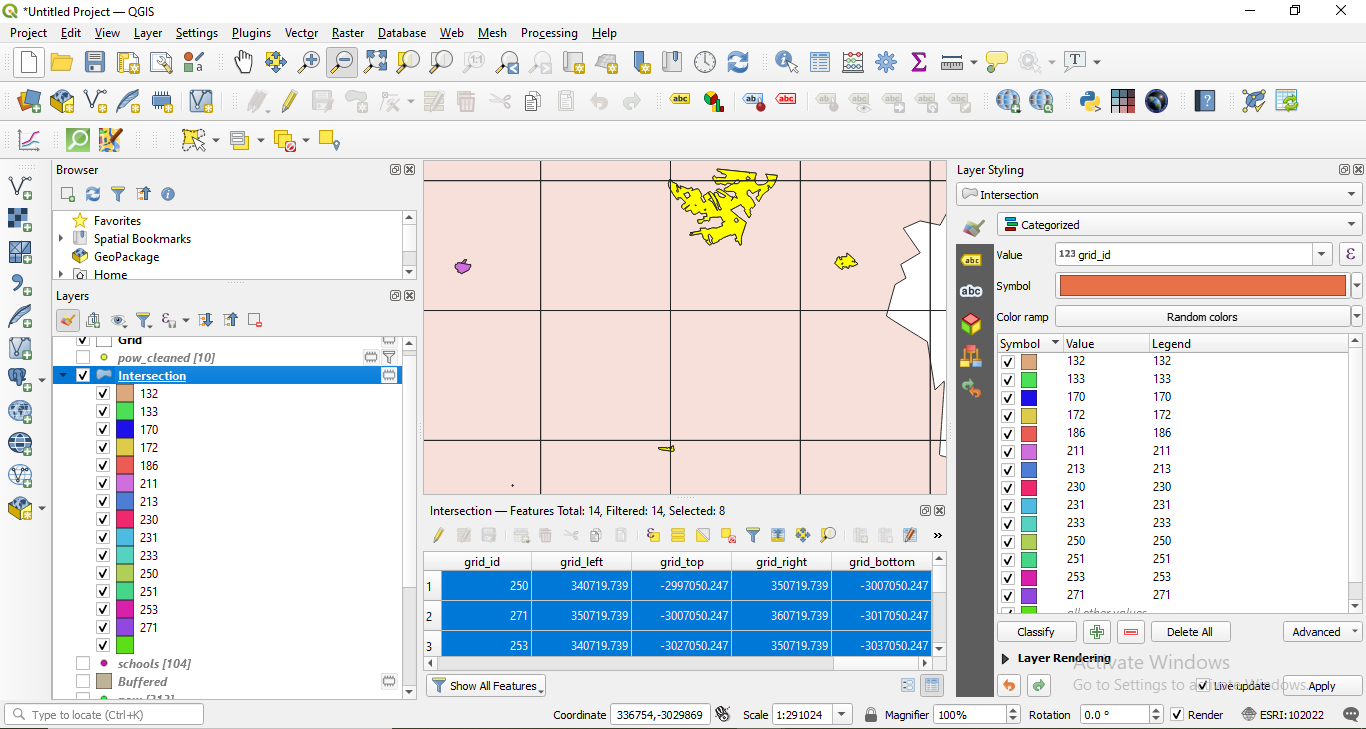Open the Python console icon
The width and height of the screenshot is (1366, 729).
click(x=1090, y=101)
